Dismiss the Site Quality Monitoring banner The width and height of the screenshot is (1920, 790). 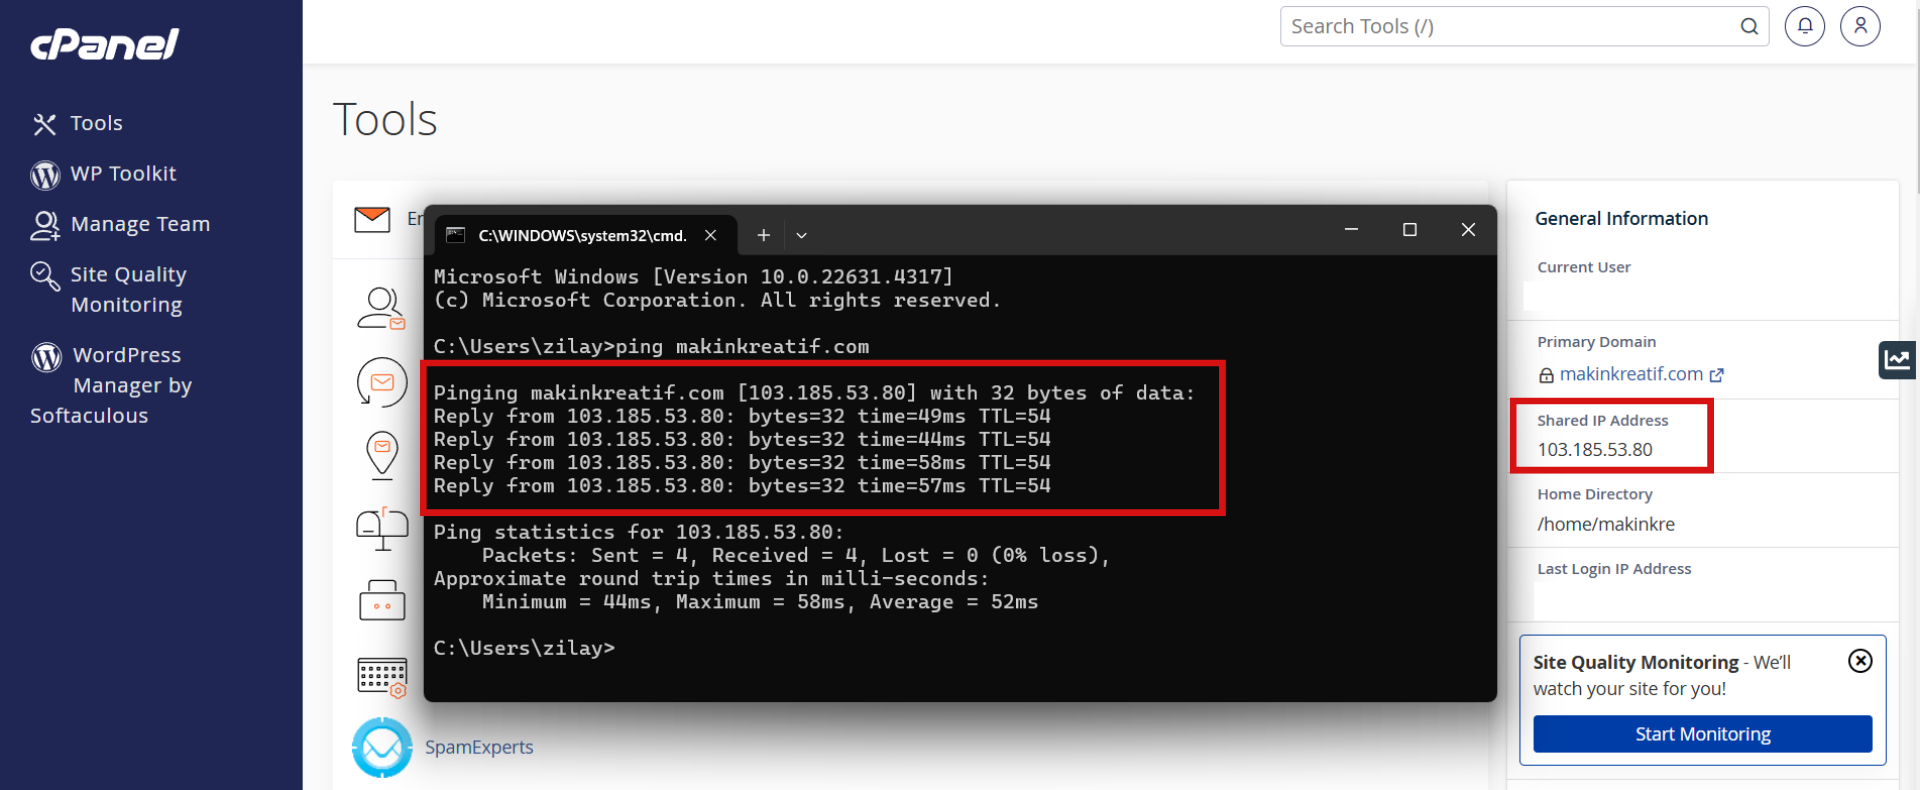click(x=1860, y=661)
